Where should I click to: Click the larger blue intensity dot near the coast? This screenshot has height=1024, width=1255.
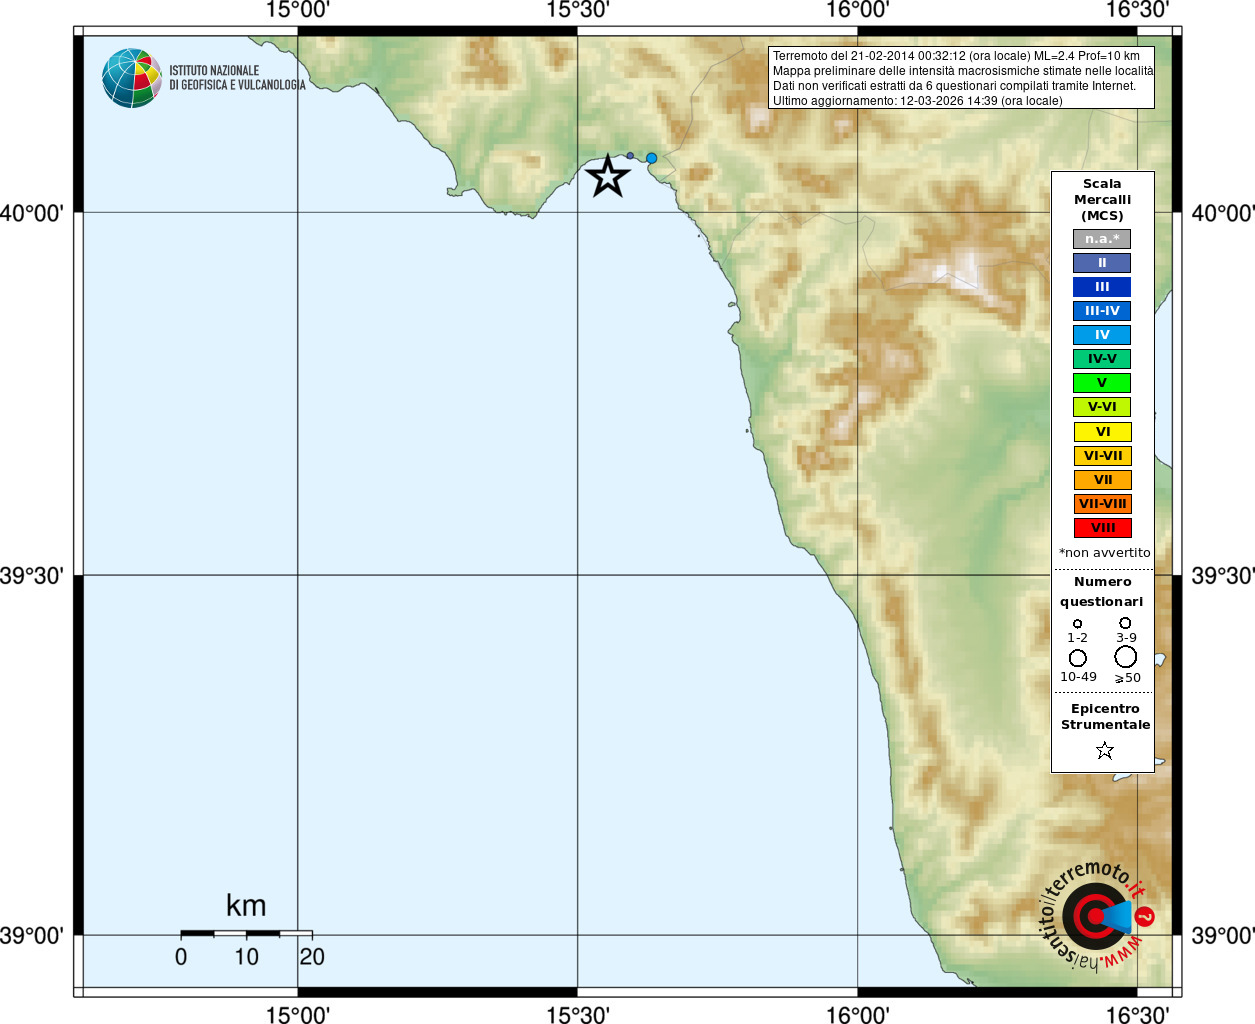pyautogui.click(x=652, y=158)
